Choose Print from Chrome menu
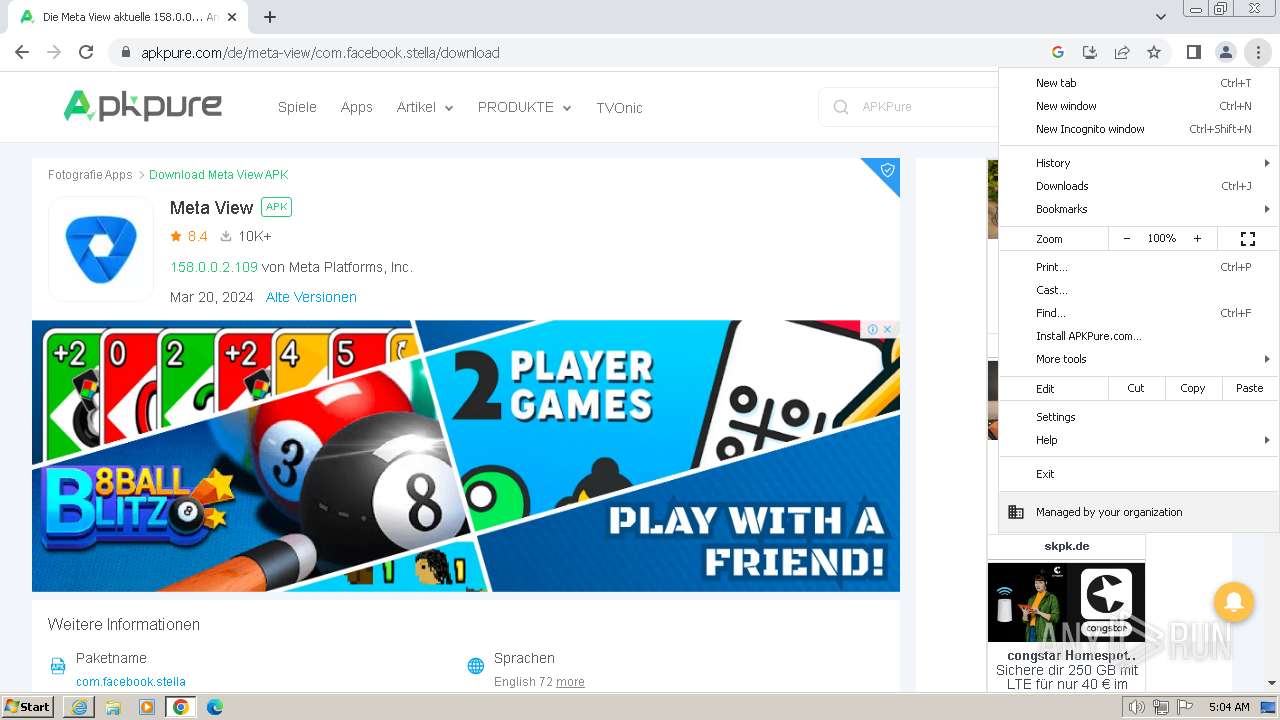The image size is (1280, 720). tap(1139, 267)
